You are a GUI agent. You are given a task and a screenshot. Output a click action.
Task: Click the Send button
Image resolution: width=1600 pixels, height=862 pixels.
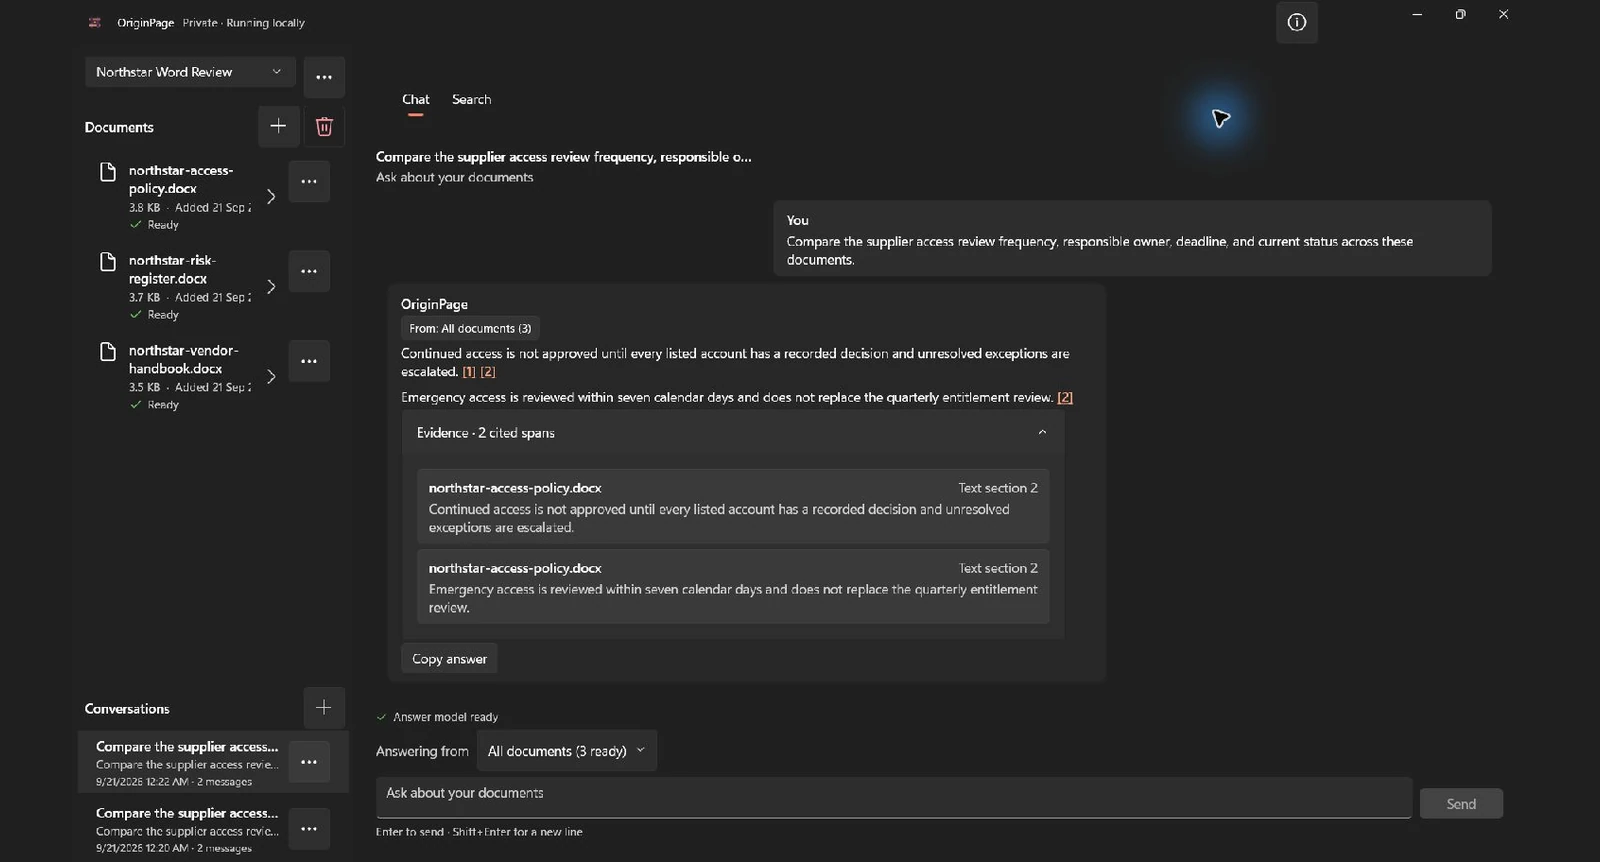[1461, 804]
